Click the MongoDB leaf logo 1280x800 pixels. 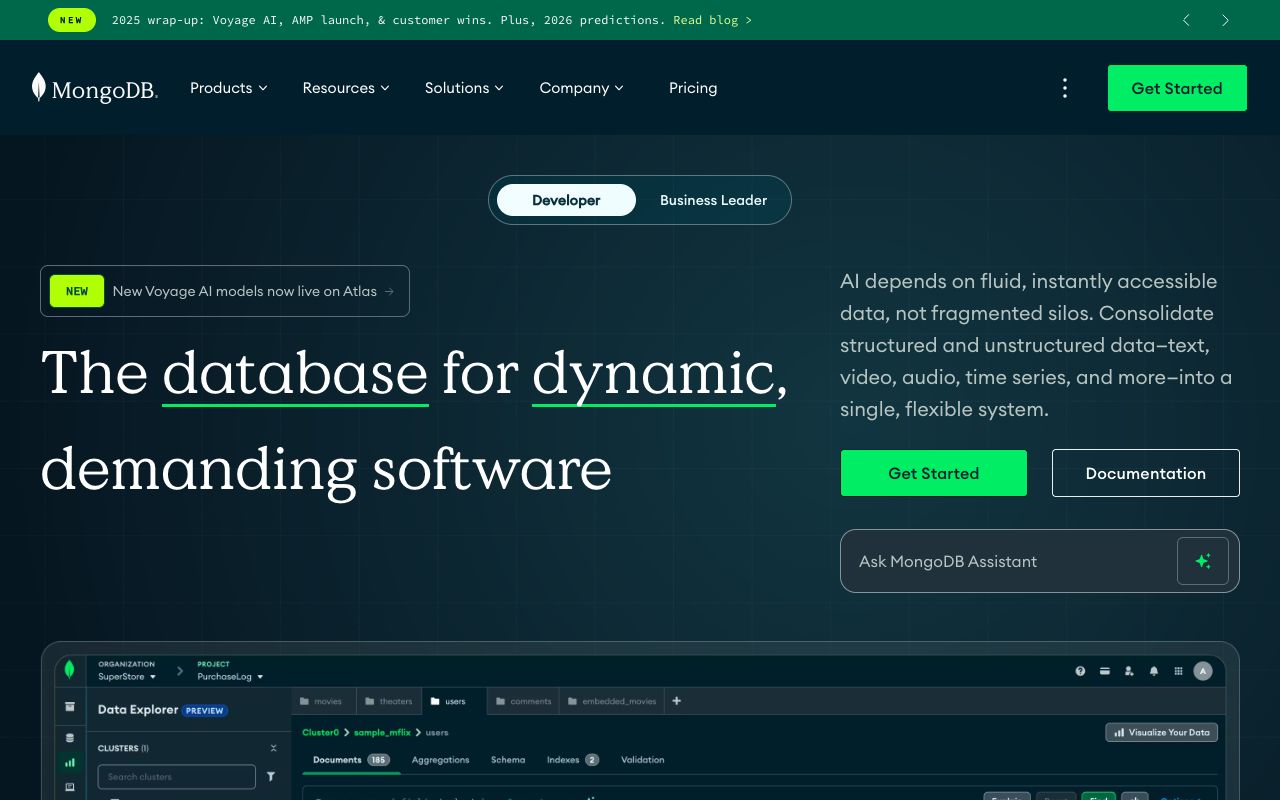click(x=39, y=87)
